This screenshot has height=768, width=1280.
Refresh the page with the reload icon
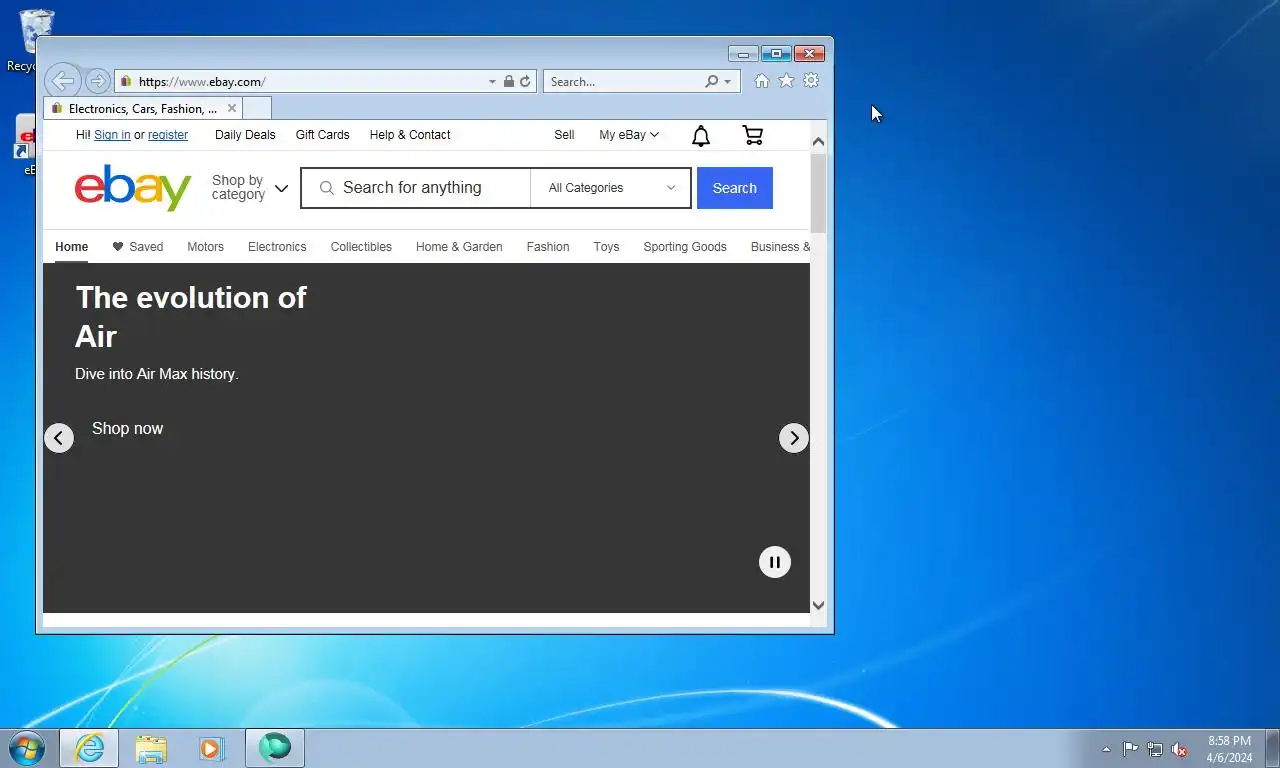click(x=525, y=82)
